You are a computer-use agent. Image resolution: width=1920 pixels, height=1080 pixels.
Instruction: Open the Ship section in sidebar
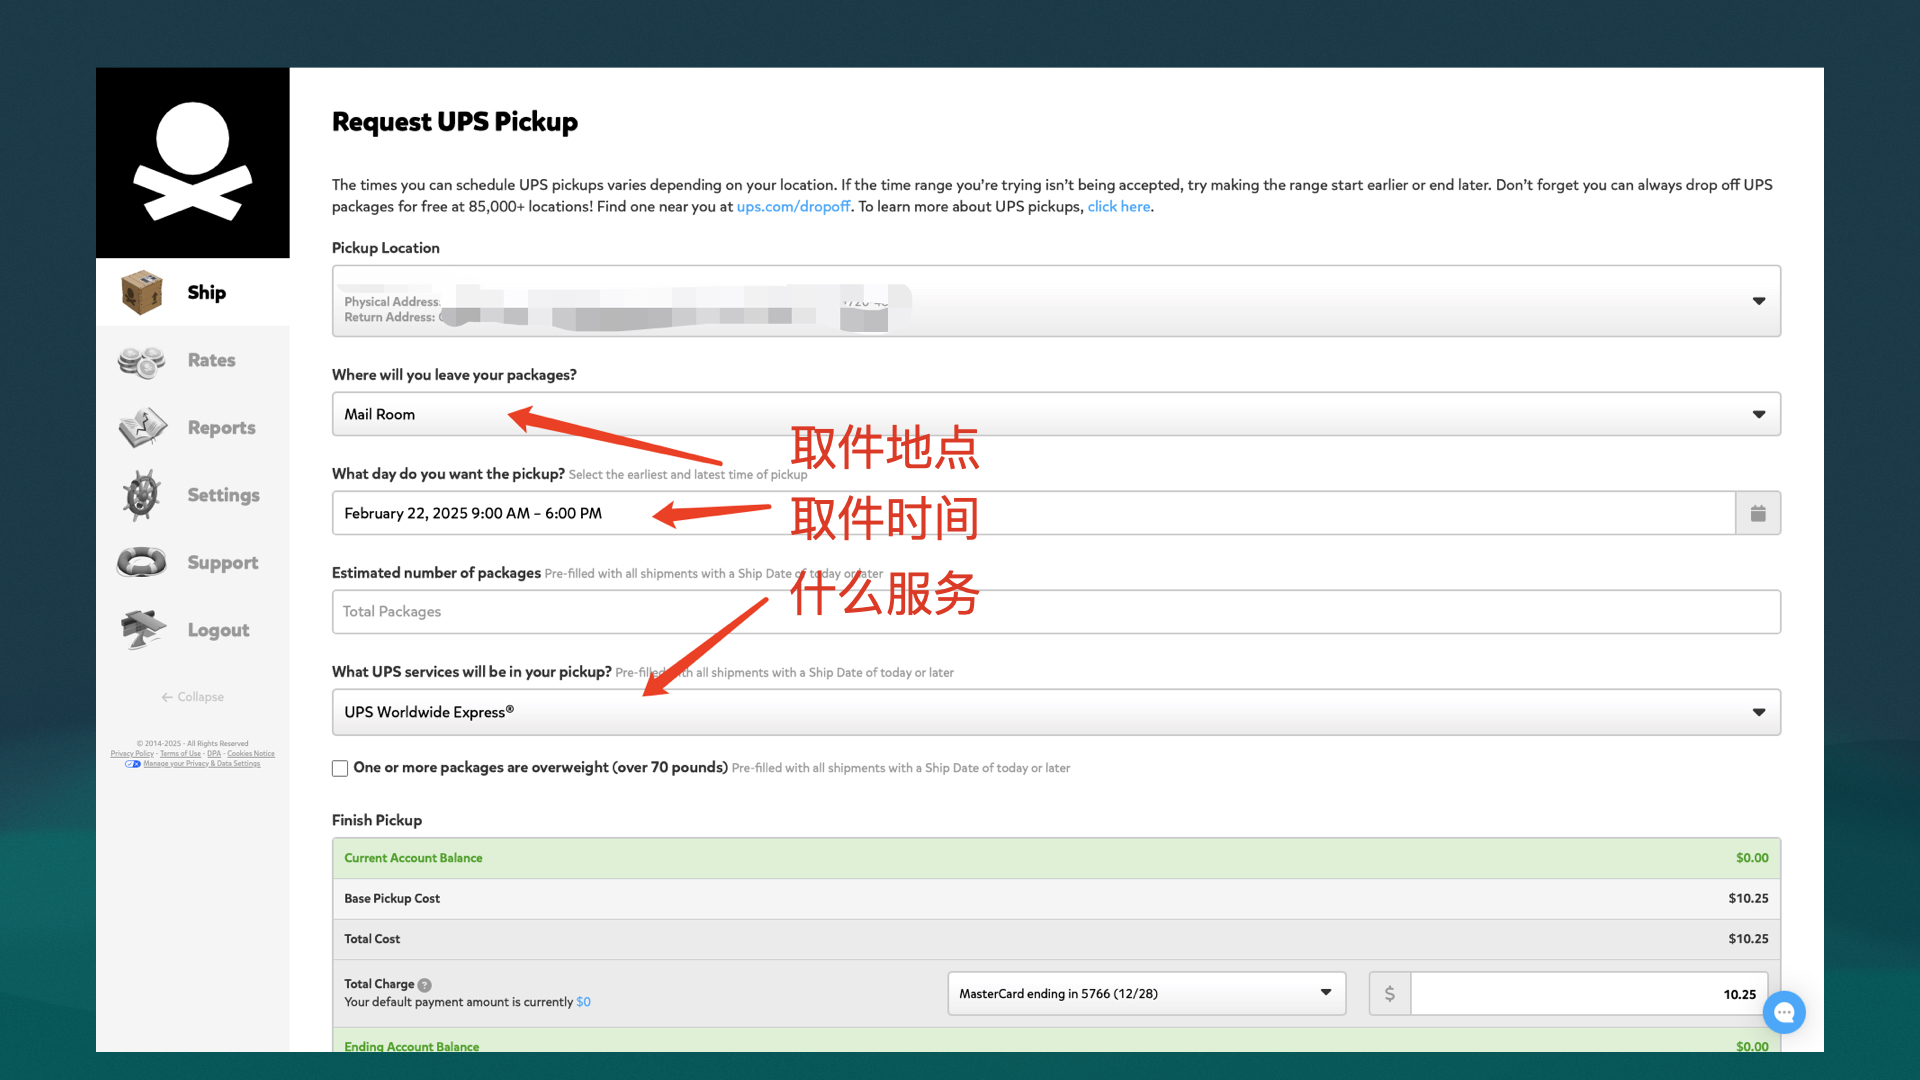(x=193, y=292)
